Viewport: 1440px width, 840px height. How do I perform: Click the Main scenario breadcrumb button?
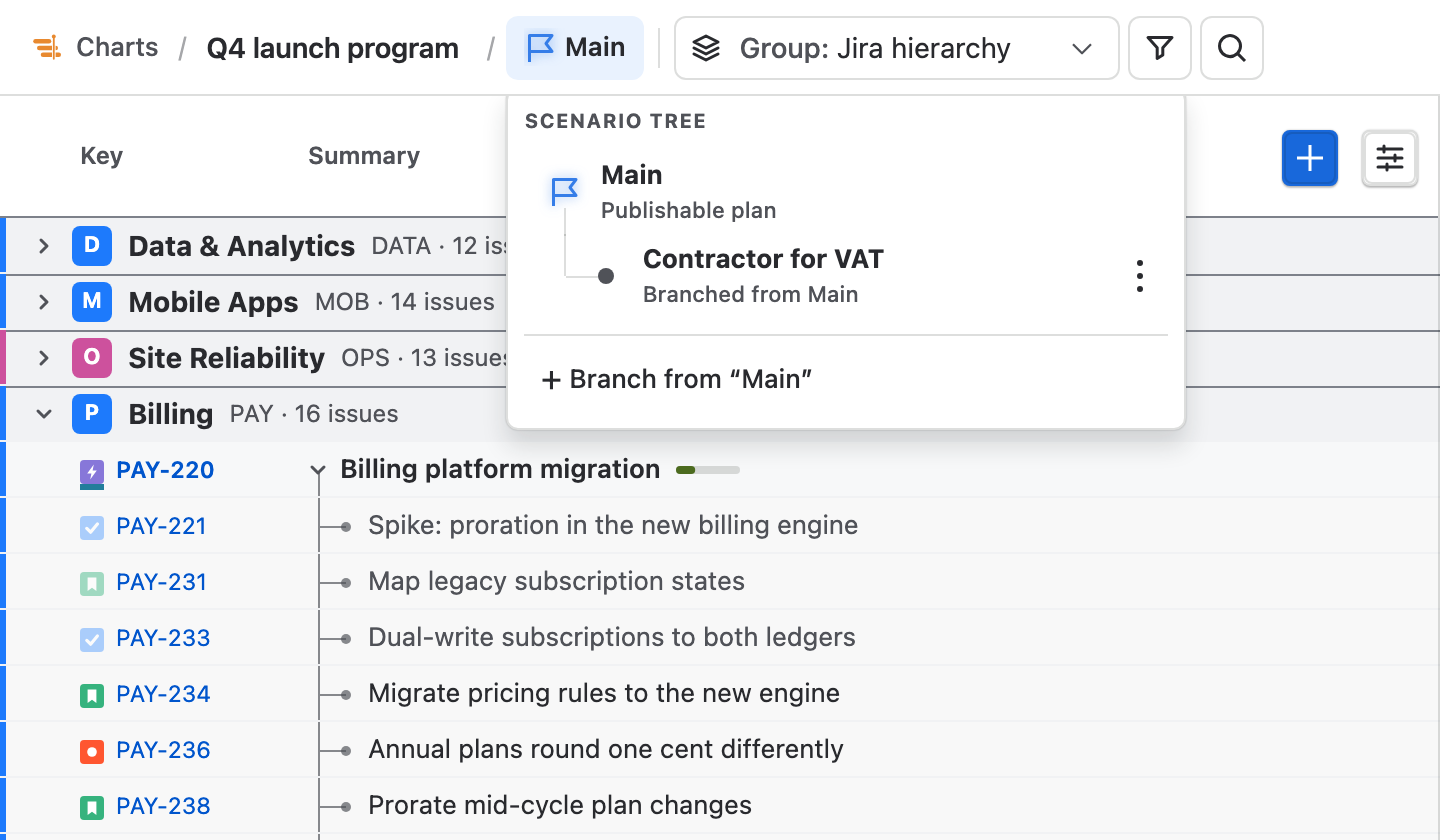pyautogui.click(x=575, y=48)
